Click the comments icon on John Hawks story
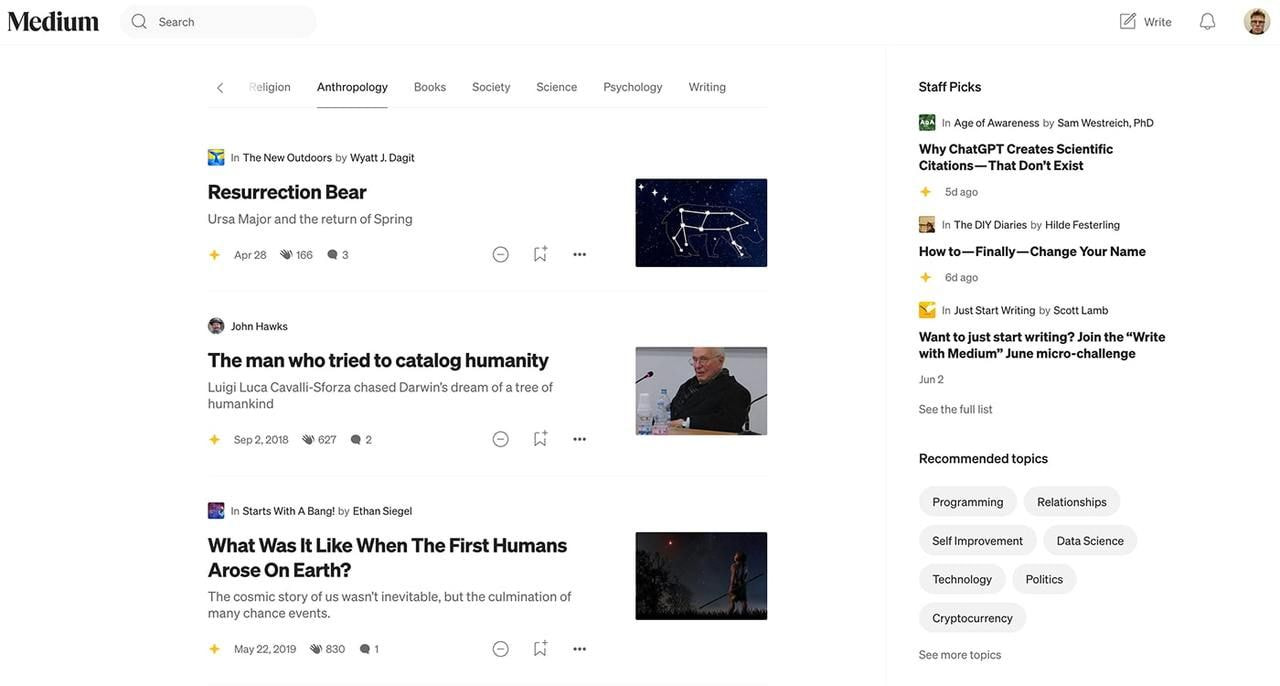Viewport: 1280px width, 686px height. pos(355,440)
